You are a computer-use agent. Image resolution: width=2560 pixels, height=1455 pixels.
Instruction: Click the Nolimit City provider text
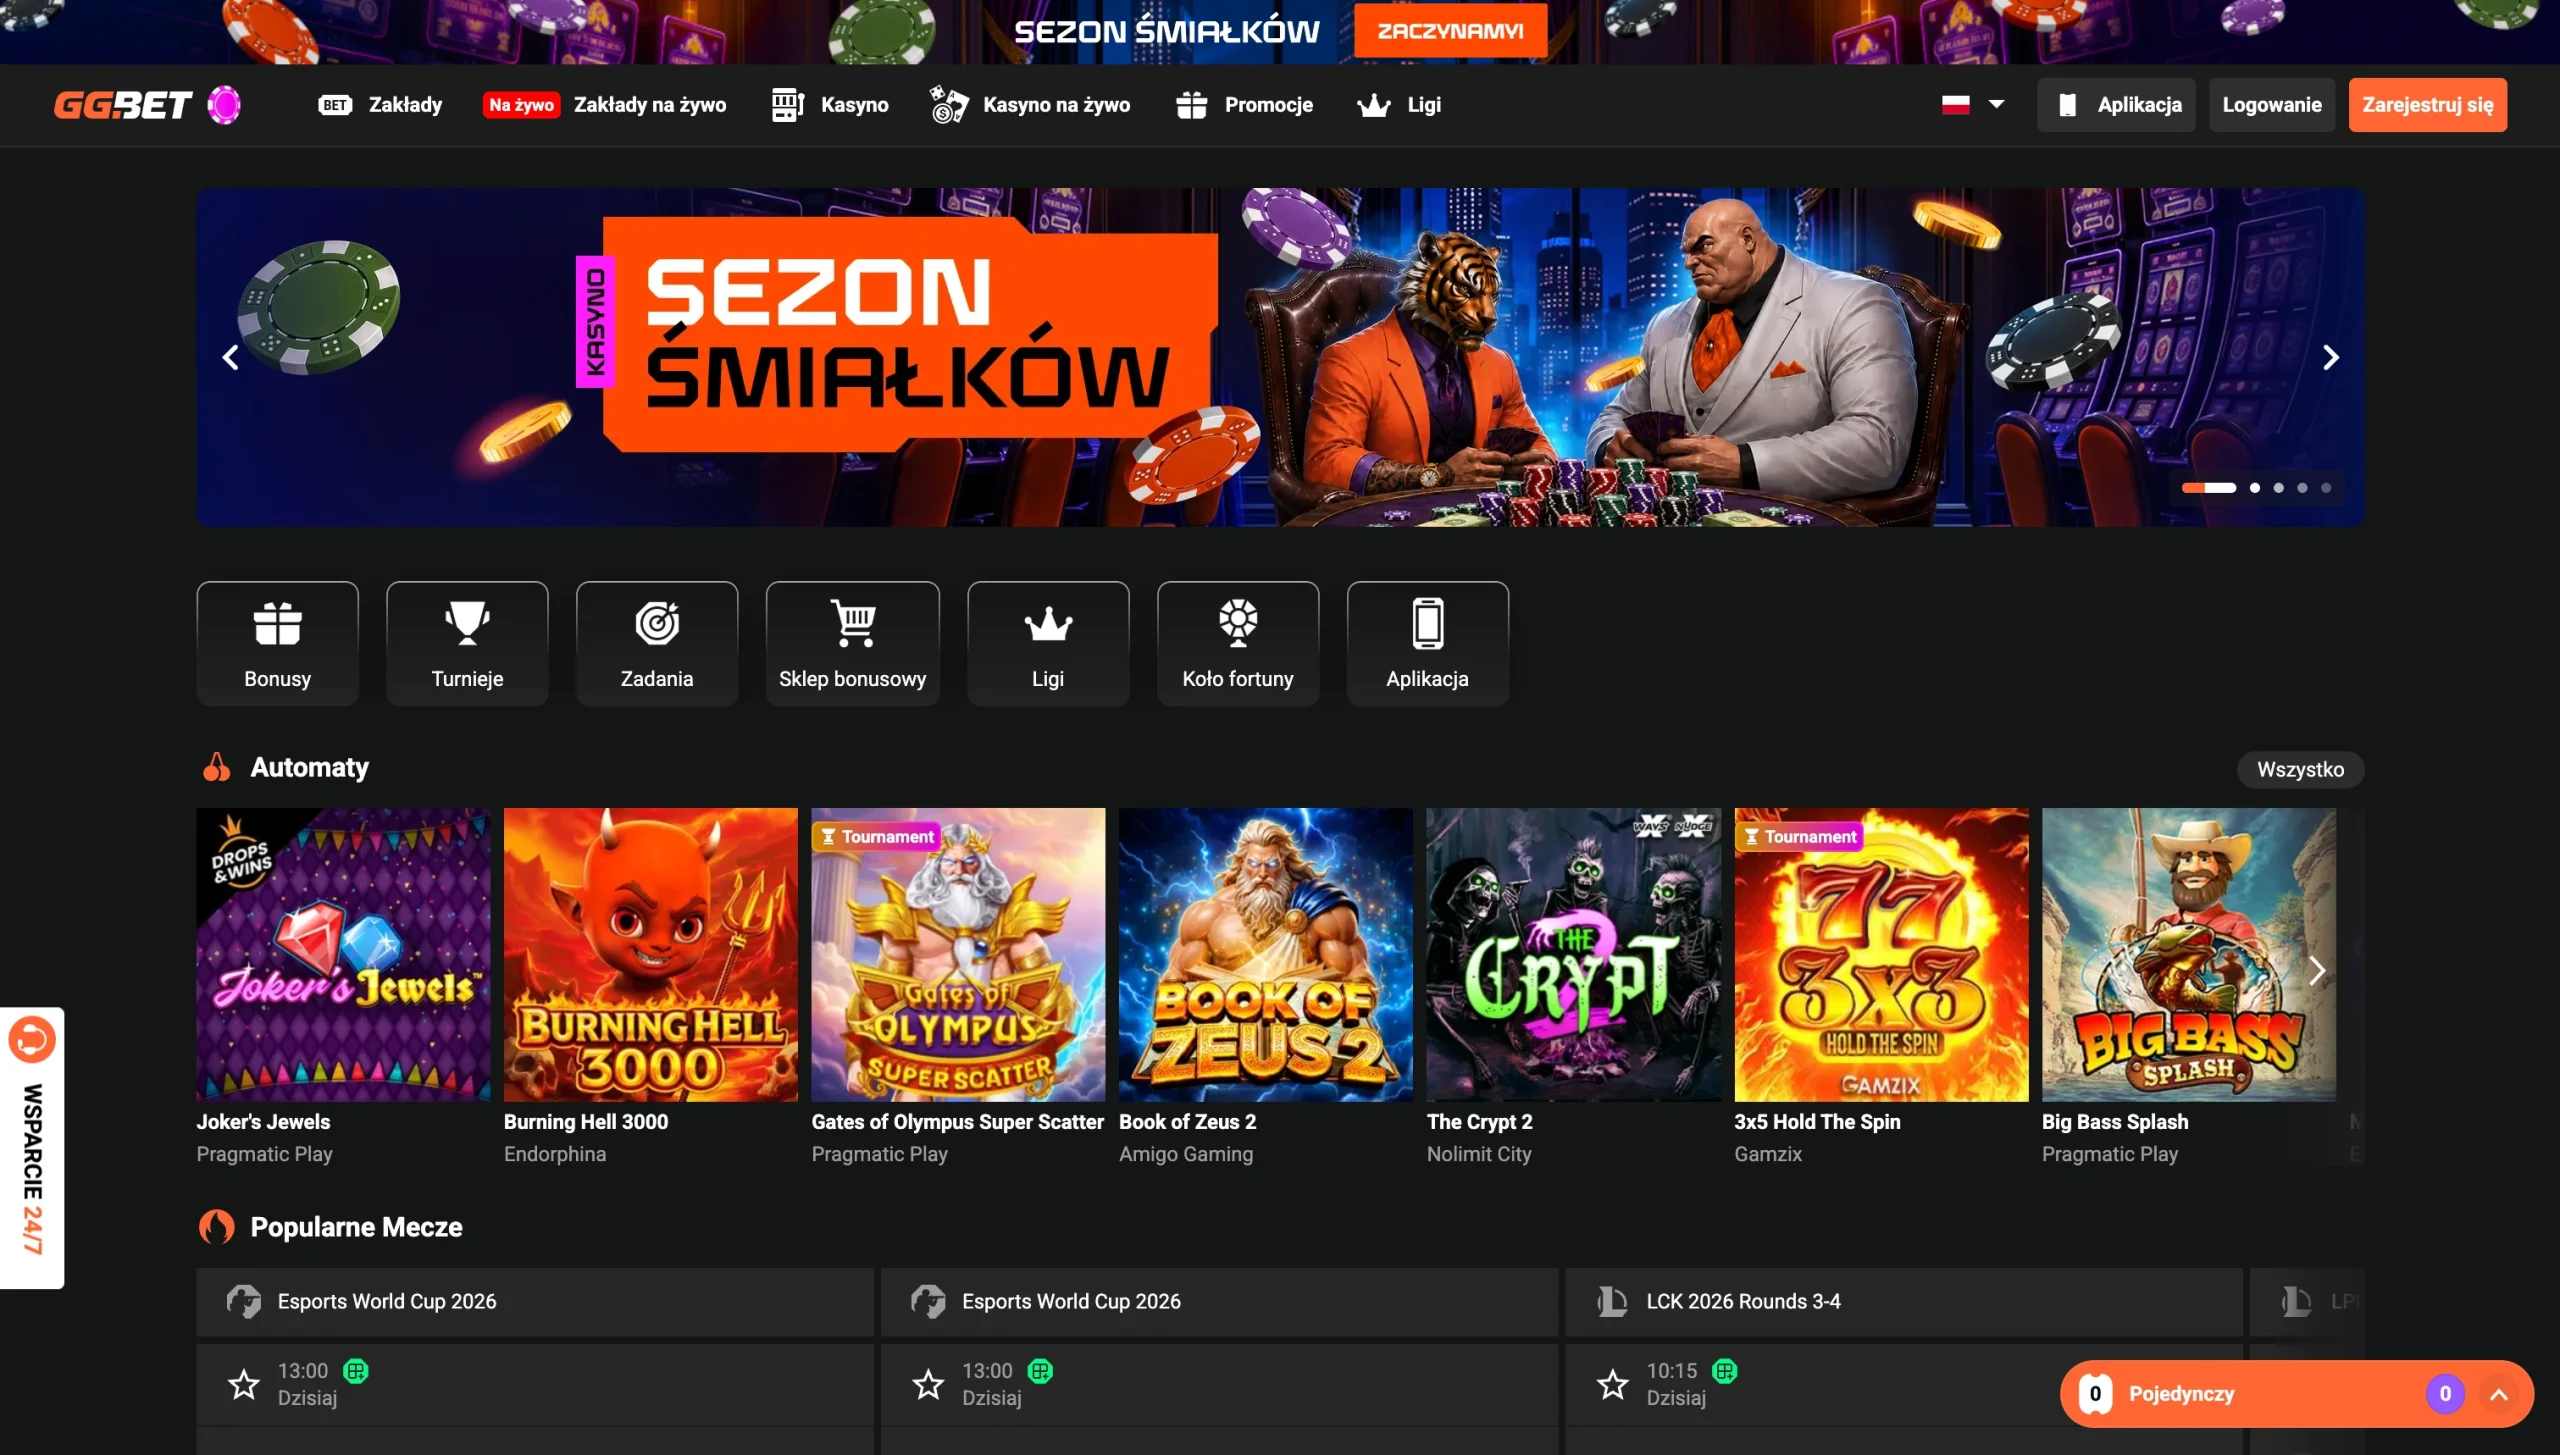pos(1479,1154)
